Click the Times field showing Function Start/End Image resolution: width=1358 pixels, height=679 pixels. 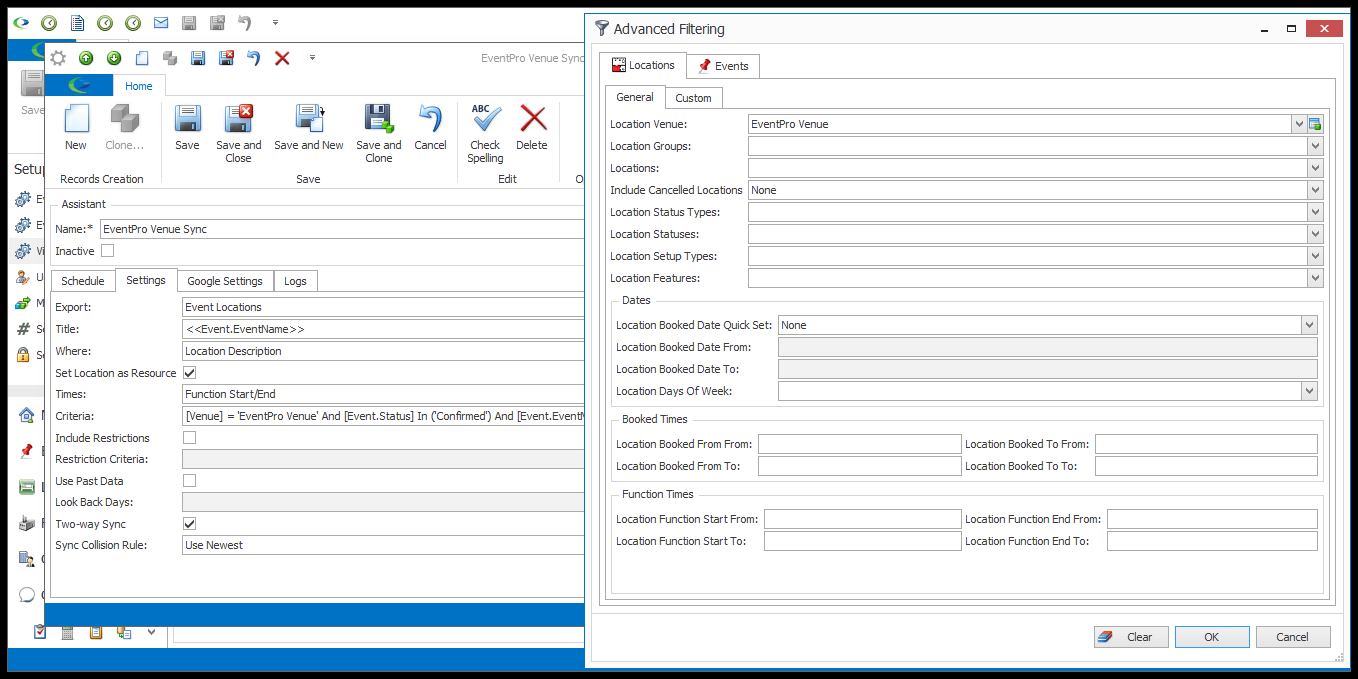pyautogui.click(x=382, y=394)
